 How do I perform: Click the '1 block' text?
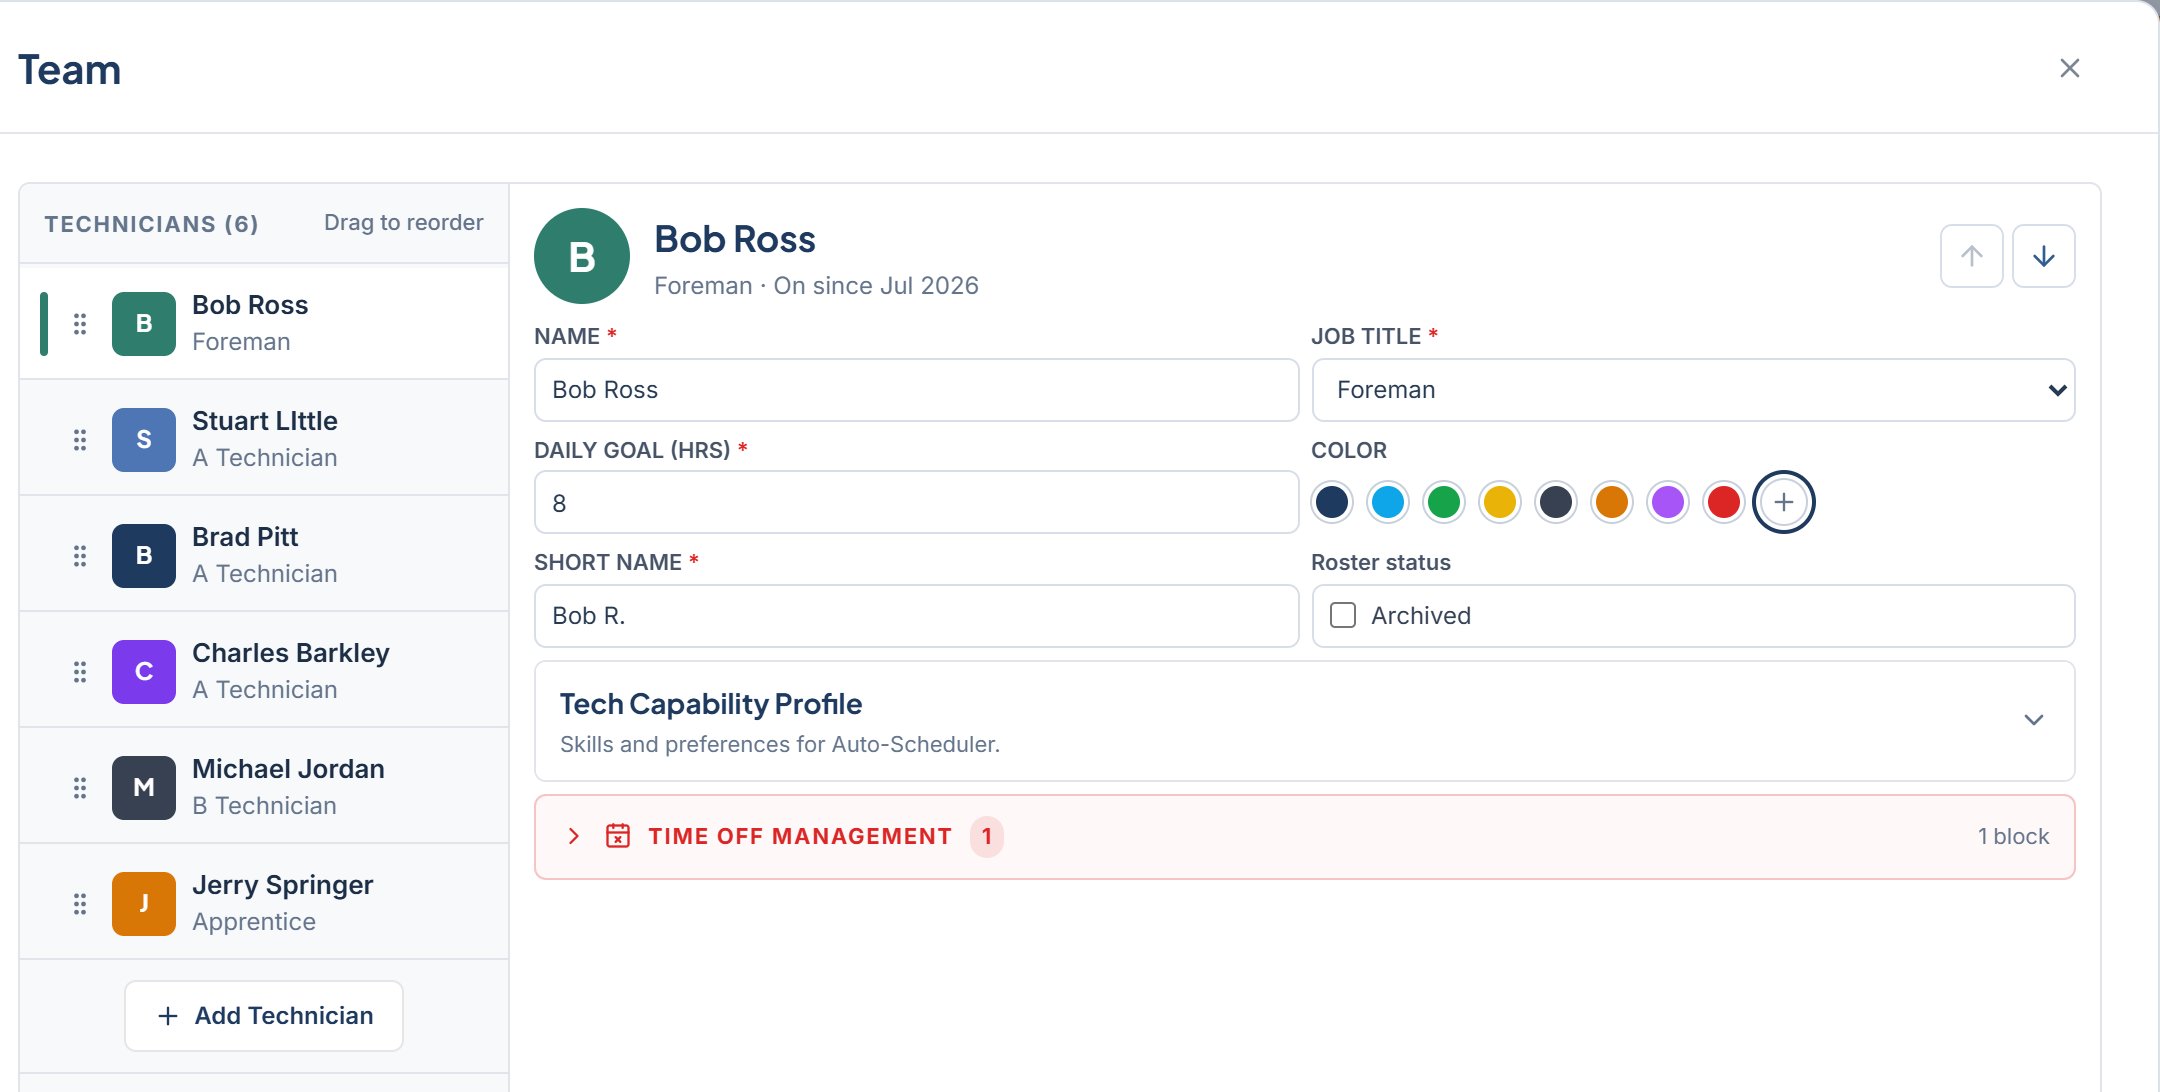pyautogui.click(x=2013, y=836)
